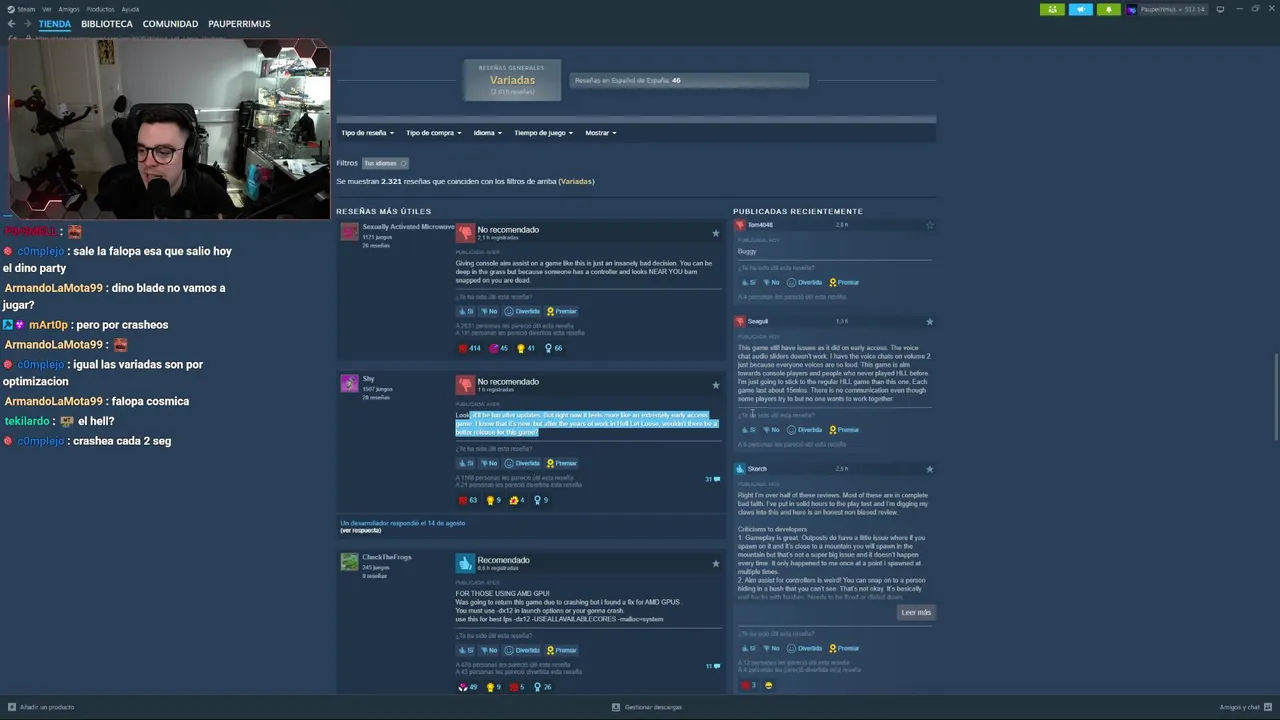Click the green friends icon button
The image size is (1280, 720).
[1052, 9]
